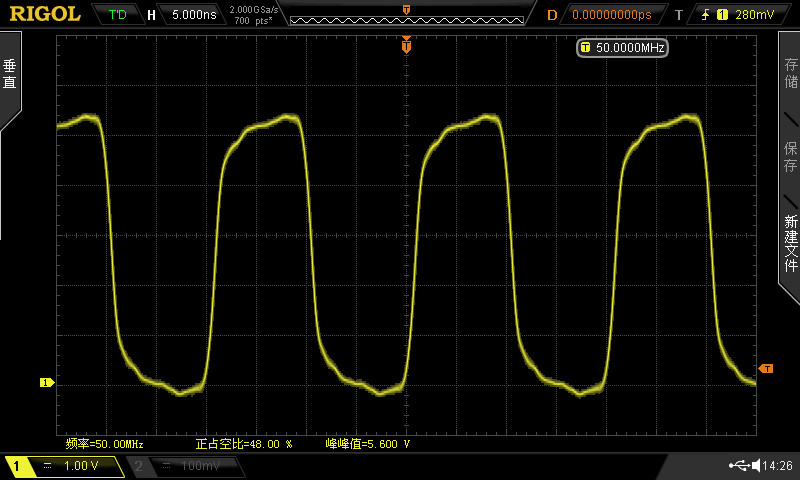Click the D delay label
800x480 pixels.
[x=552, y=15]
